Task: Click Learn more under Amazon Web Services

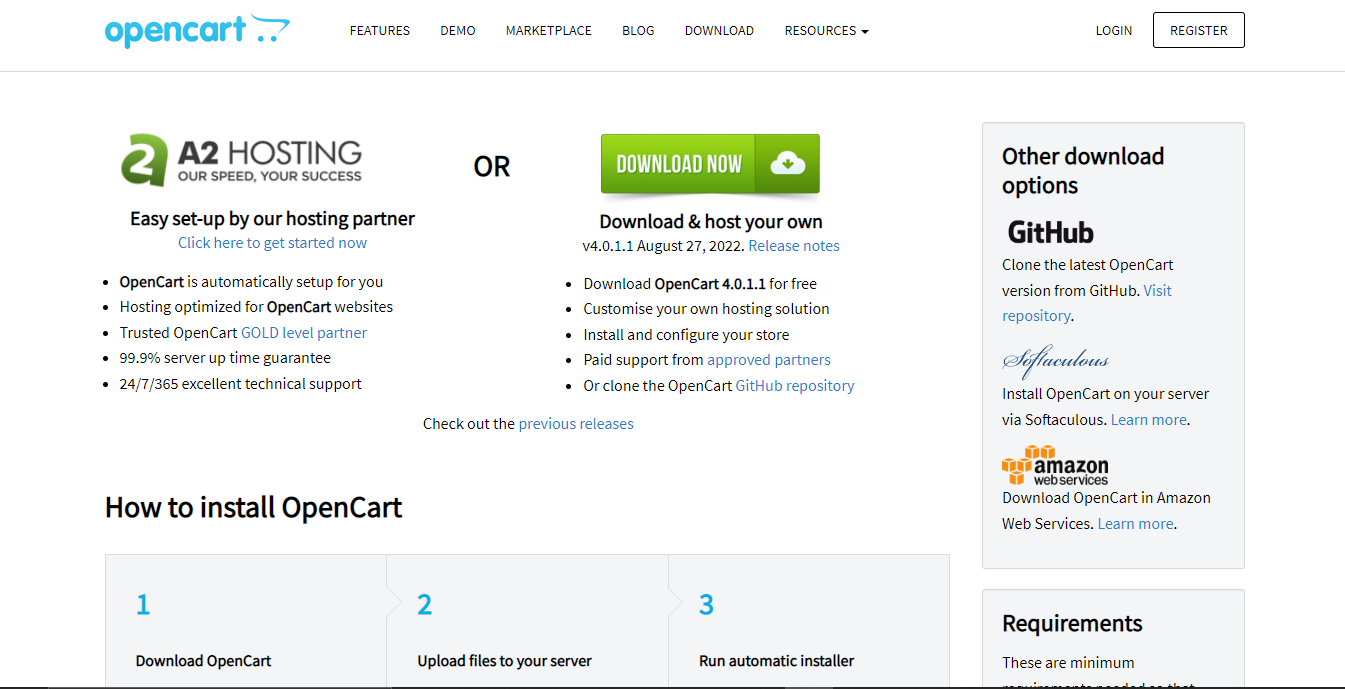Action: (x=1136, y=524)
